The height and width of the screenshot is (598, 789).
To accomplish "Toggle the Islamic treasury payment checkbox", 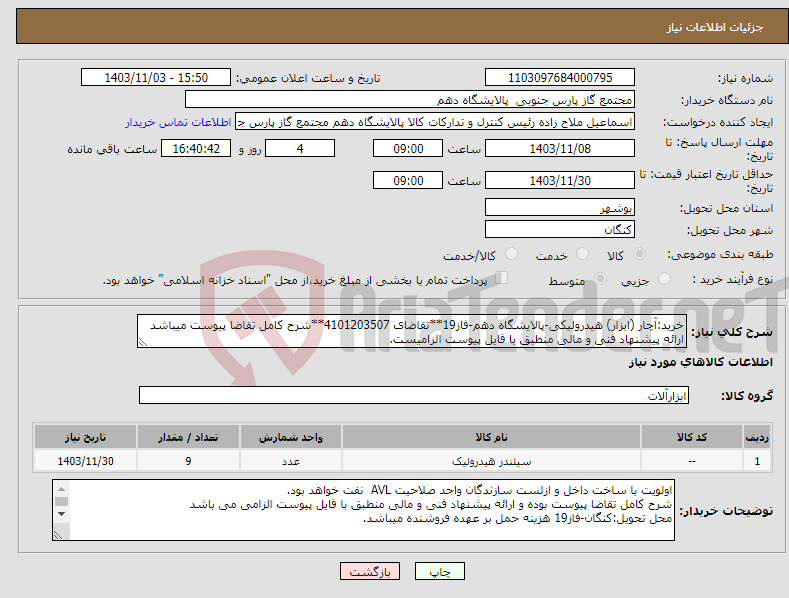I will point(501,278).
